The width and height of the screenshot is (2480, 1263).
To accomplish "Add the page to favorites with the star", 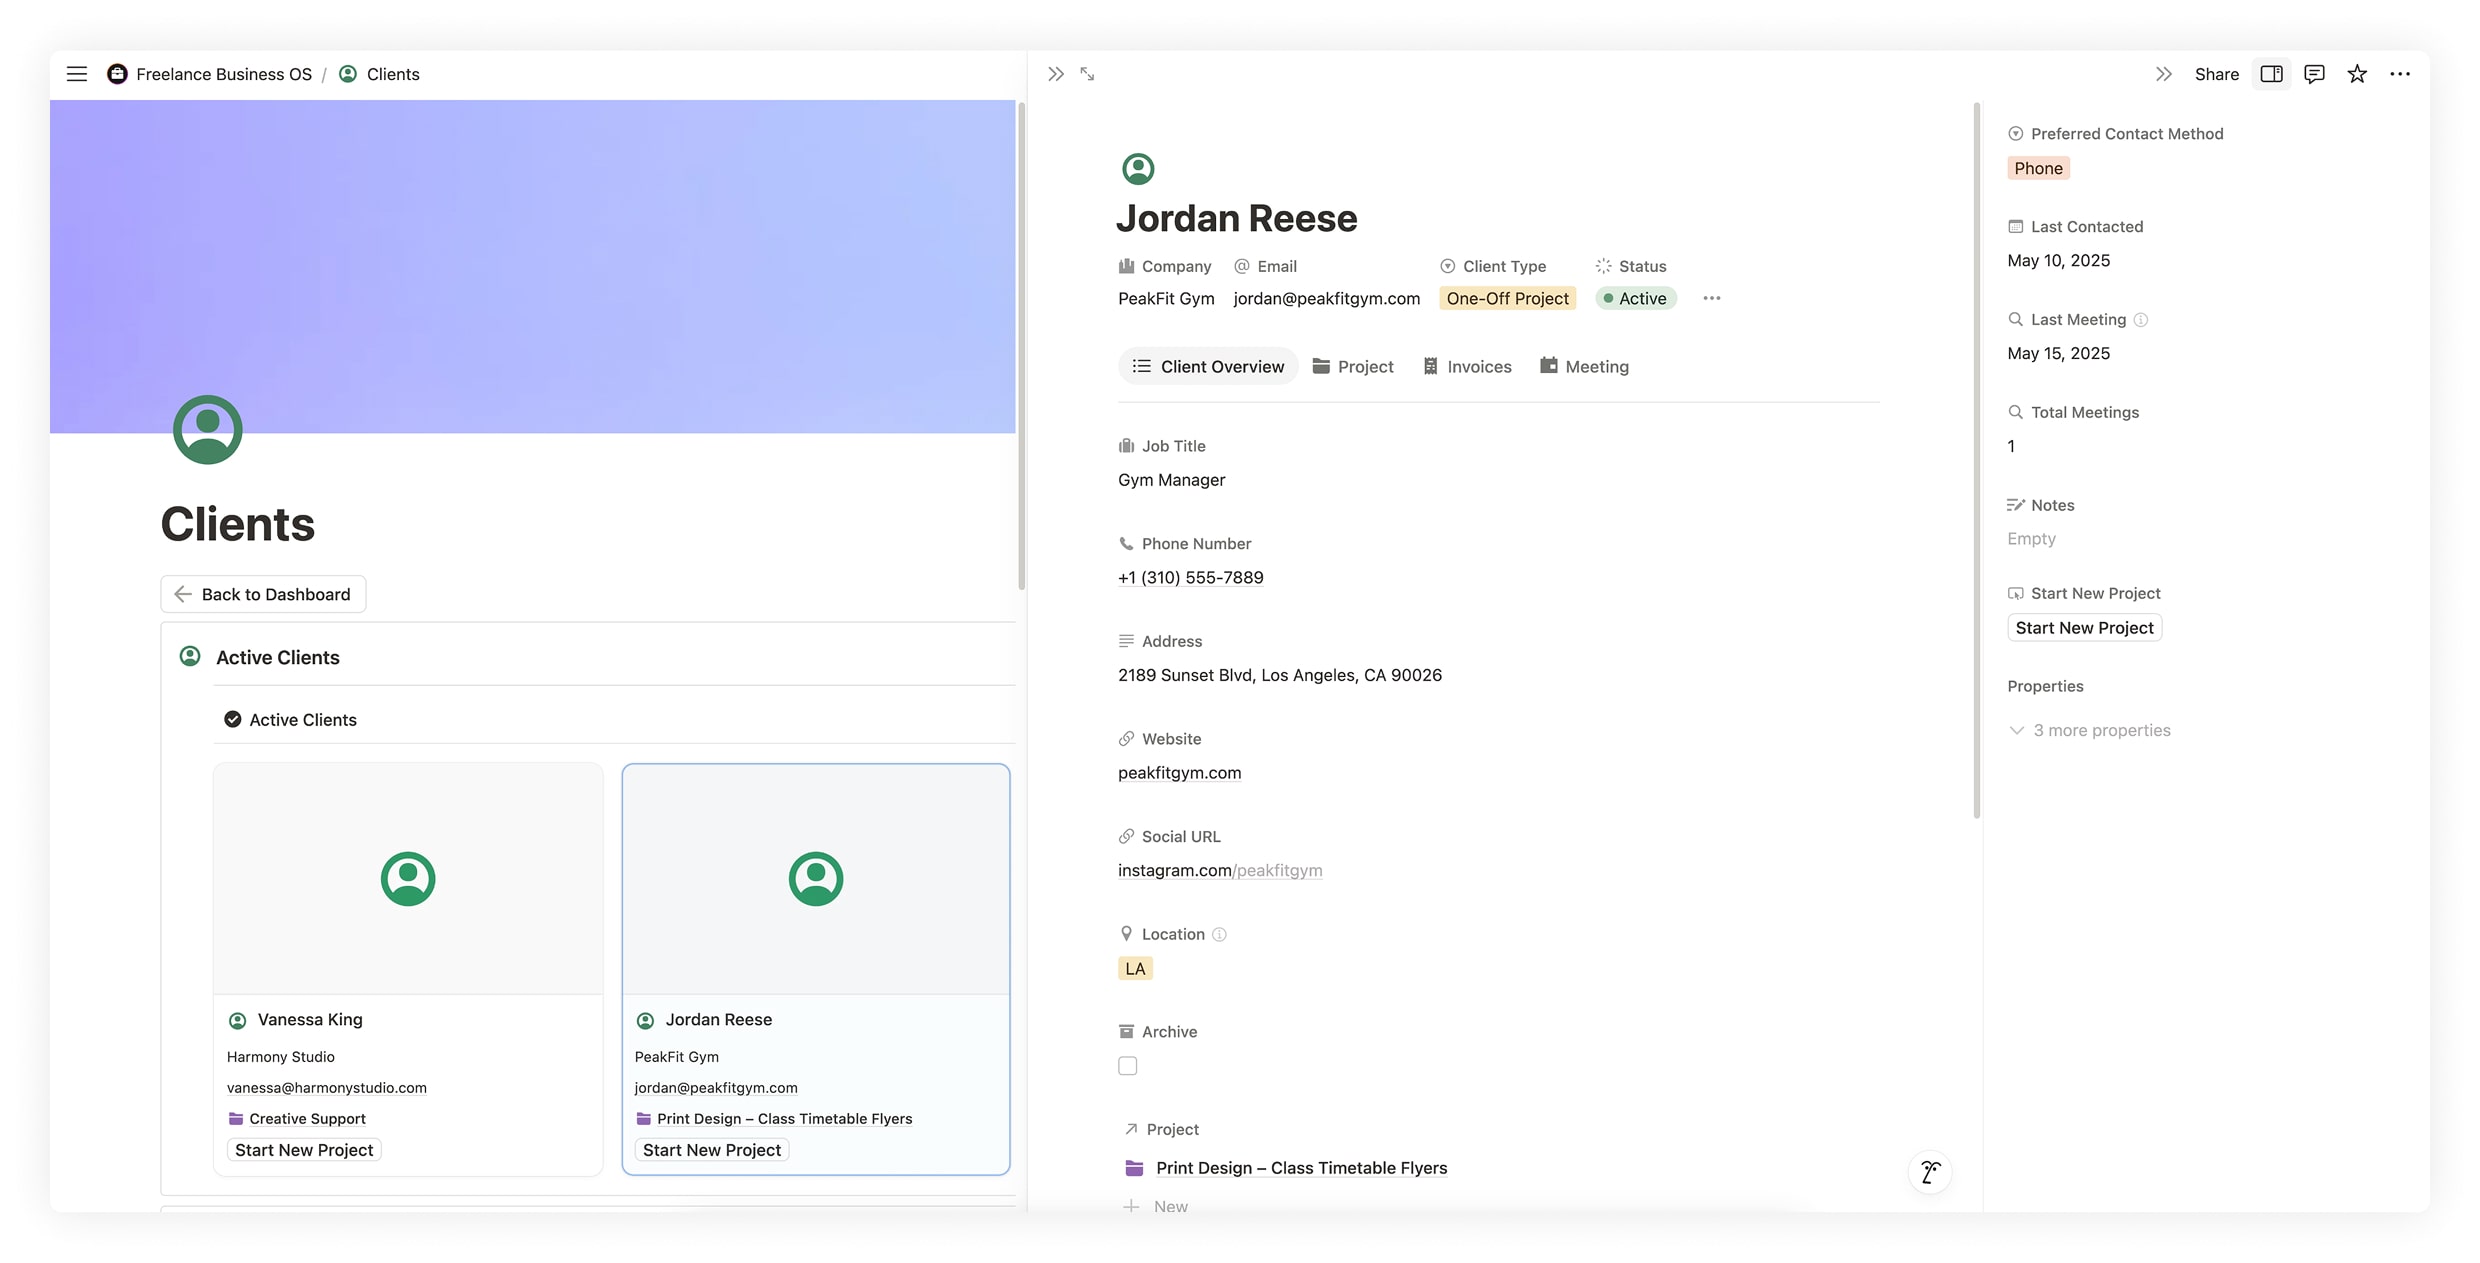I will tap(2357, 74).
